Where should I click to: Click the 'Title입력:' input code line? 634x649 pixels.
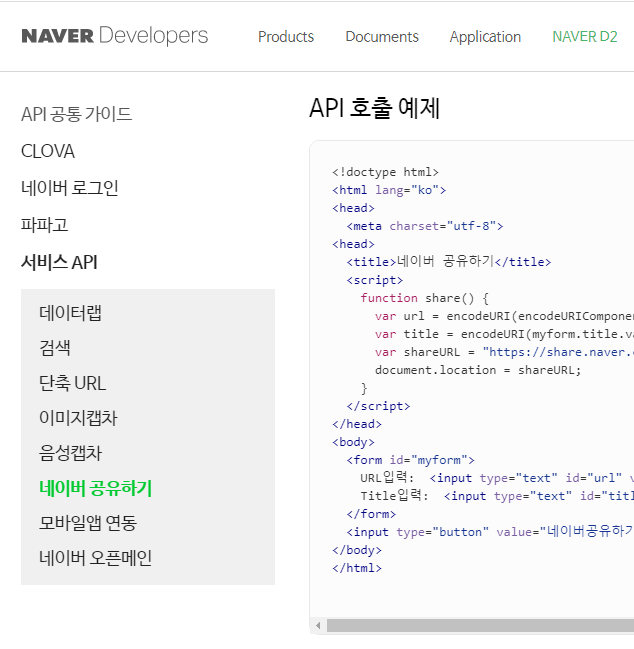[x=497, y=496]
